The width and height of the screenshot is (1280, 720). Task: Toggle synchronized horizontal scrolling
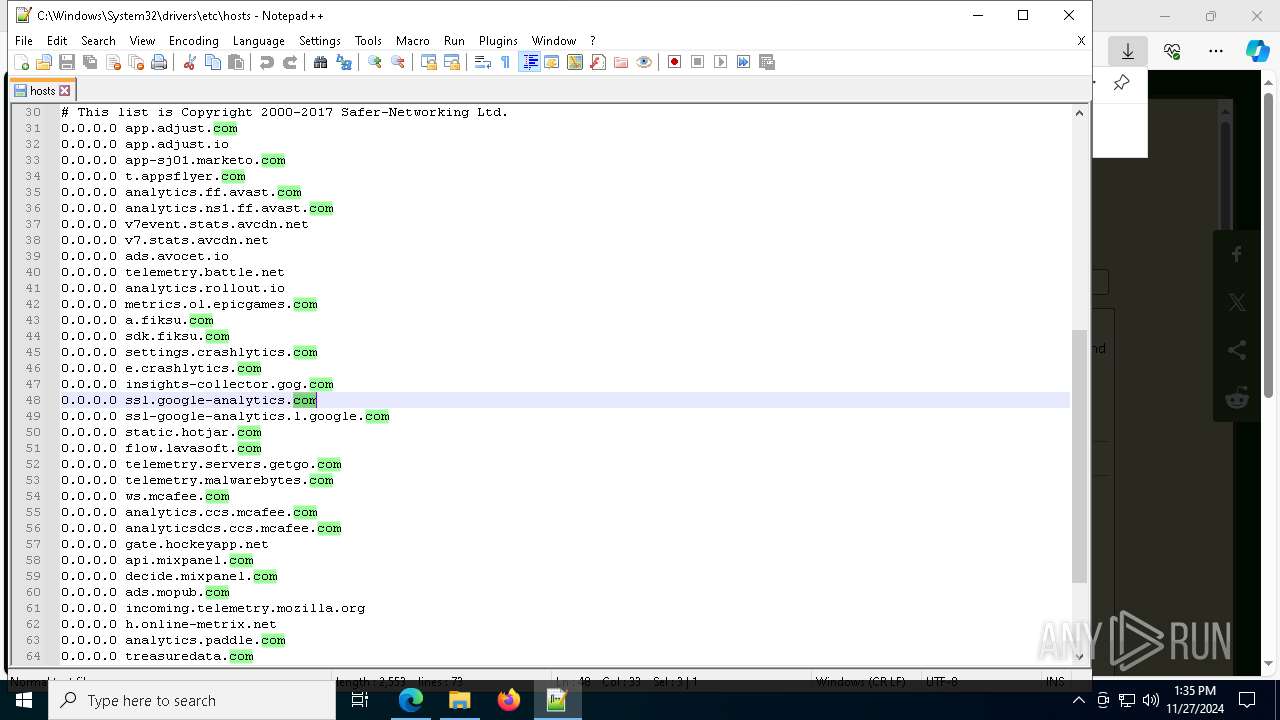click(452, 62)
